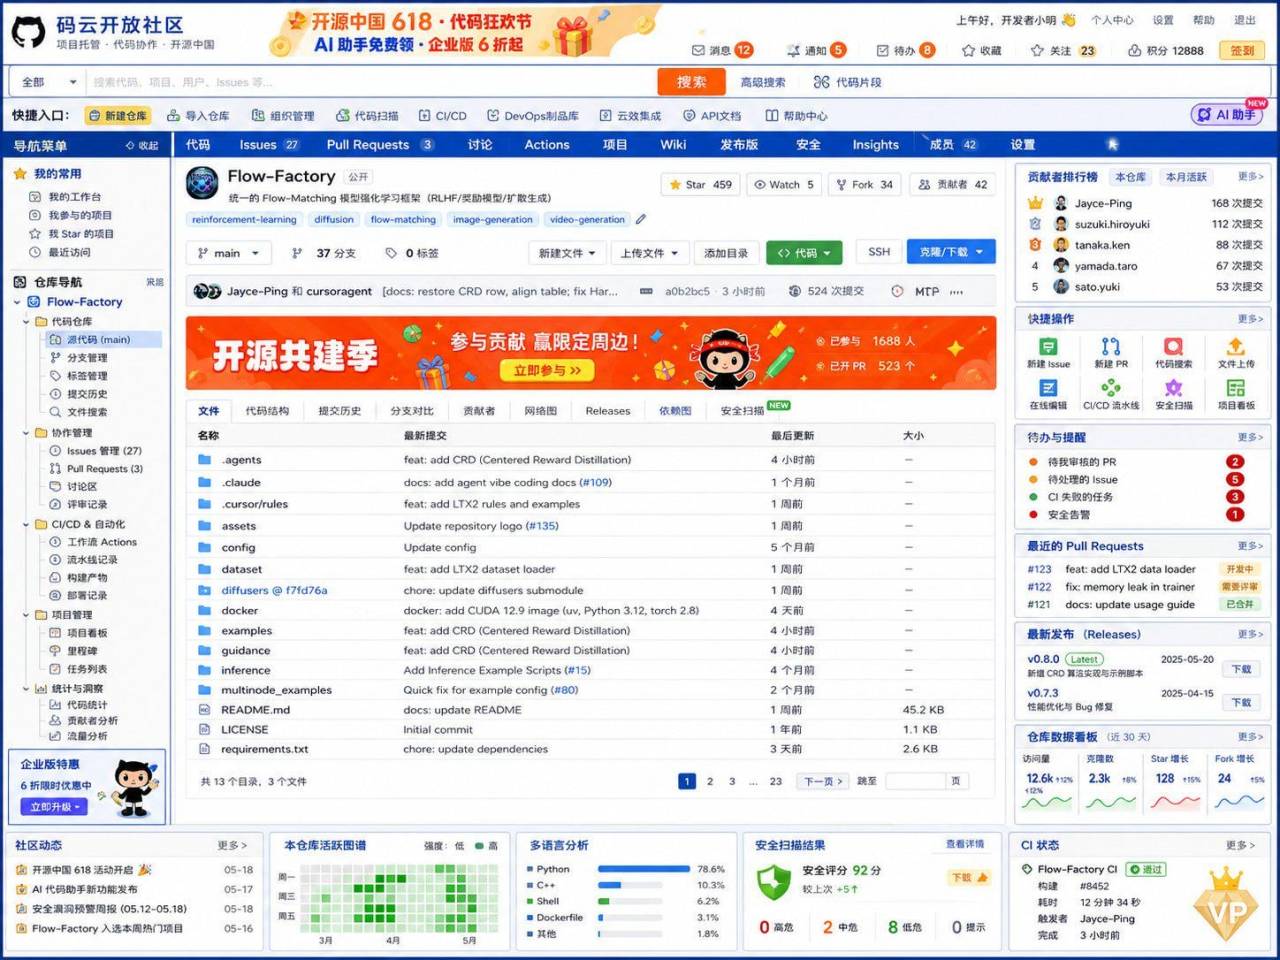Open API文档 in the shortcut bar

712,116
